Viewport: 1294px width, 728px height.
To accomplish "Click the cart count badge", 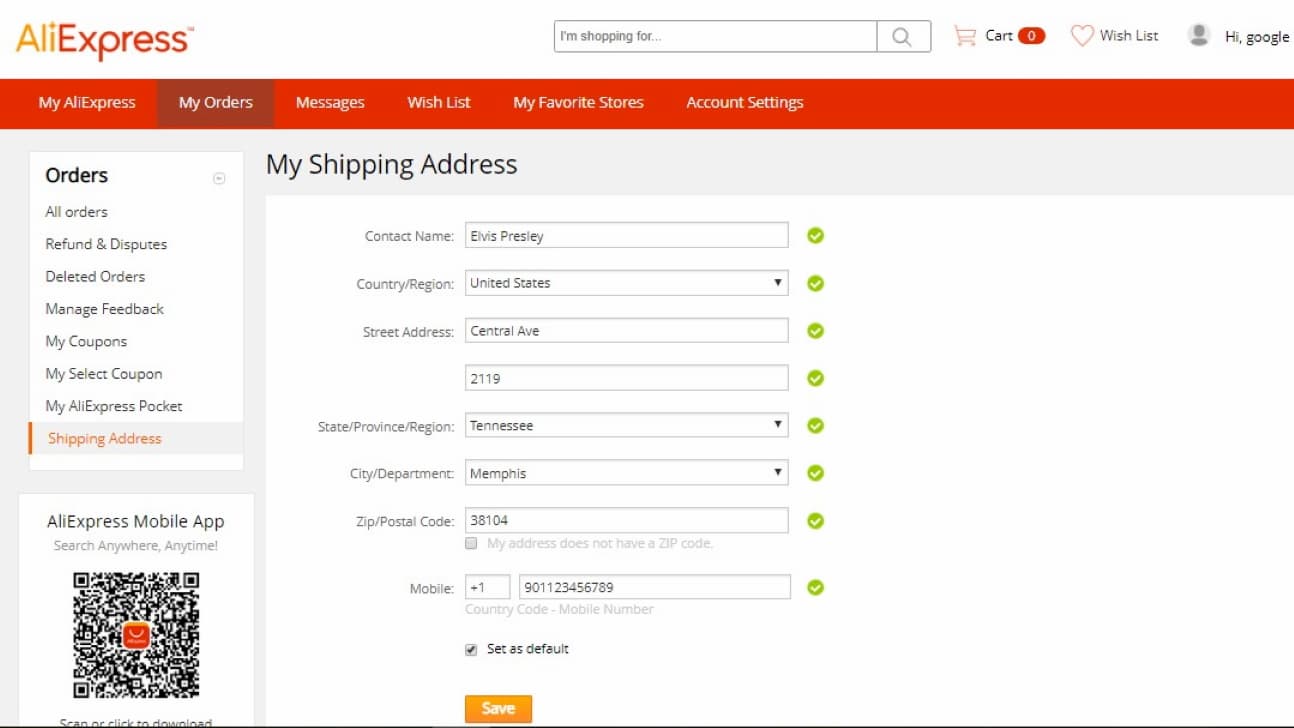I will click(1031, 36).
